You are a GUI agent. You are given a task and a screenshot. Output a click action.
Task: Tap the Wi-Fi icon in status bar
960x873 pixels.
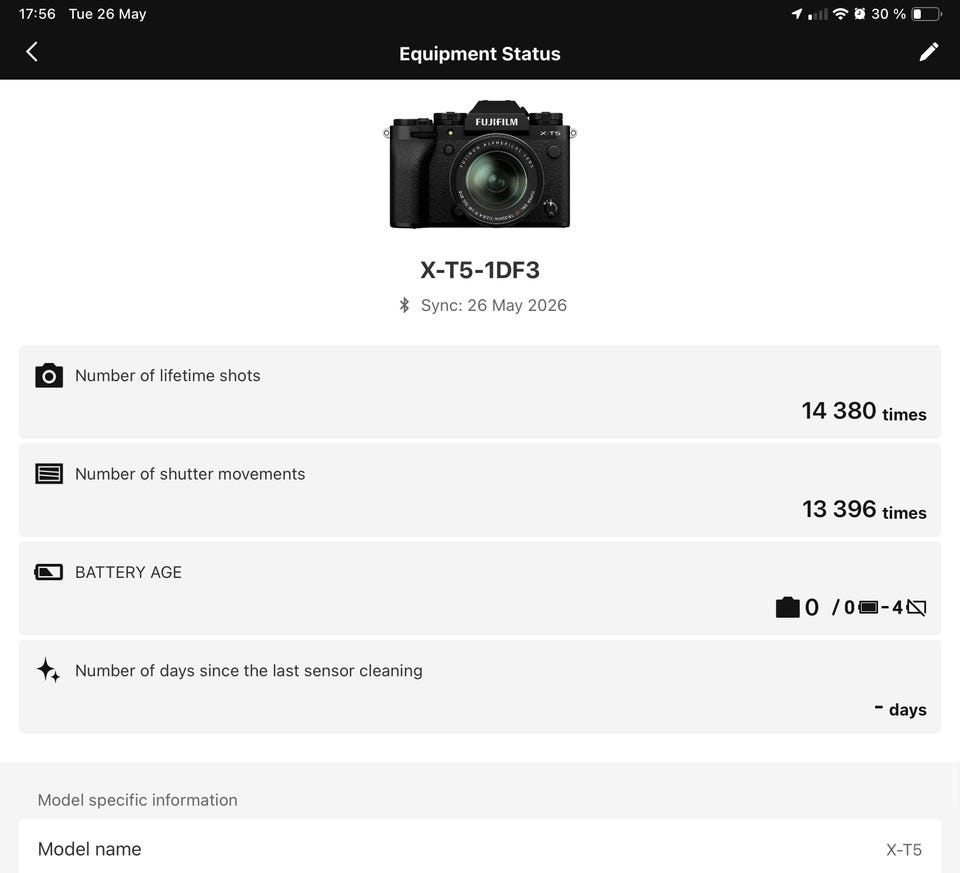(x=841, y=13)
